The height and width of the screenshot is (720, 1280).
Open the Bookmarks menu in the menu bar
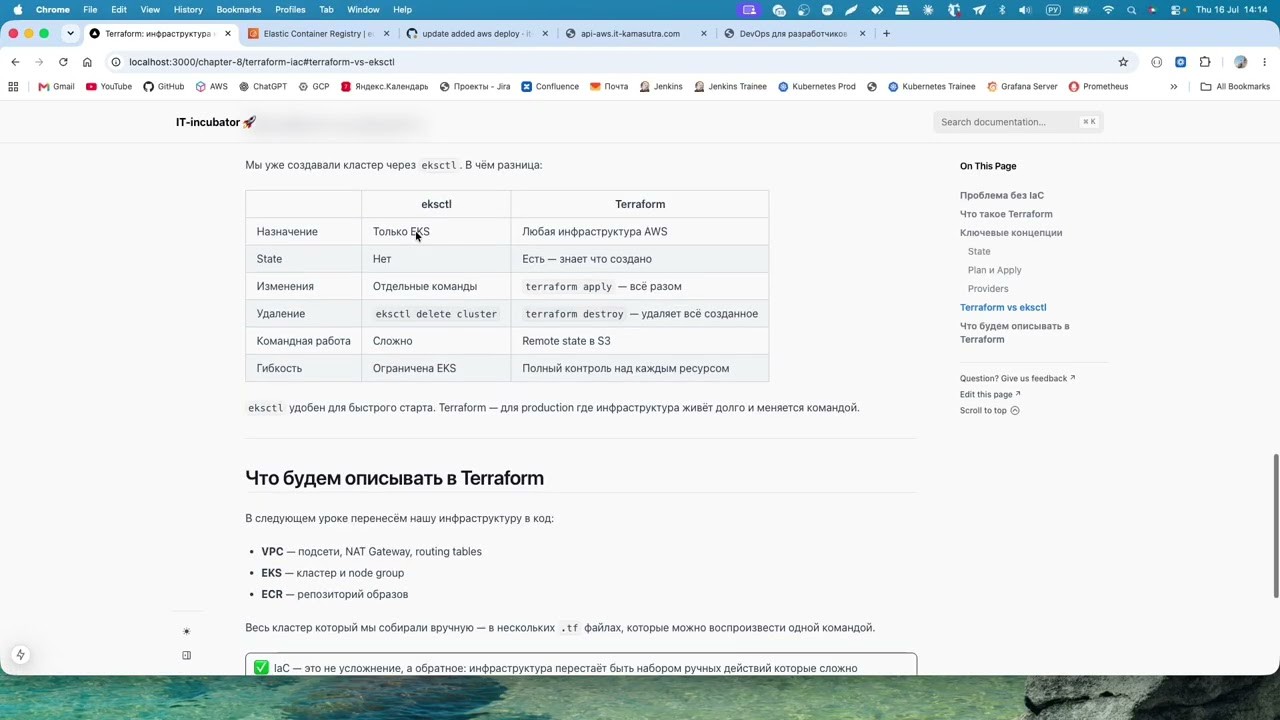pyautogui.click(x=239, y=10)
